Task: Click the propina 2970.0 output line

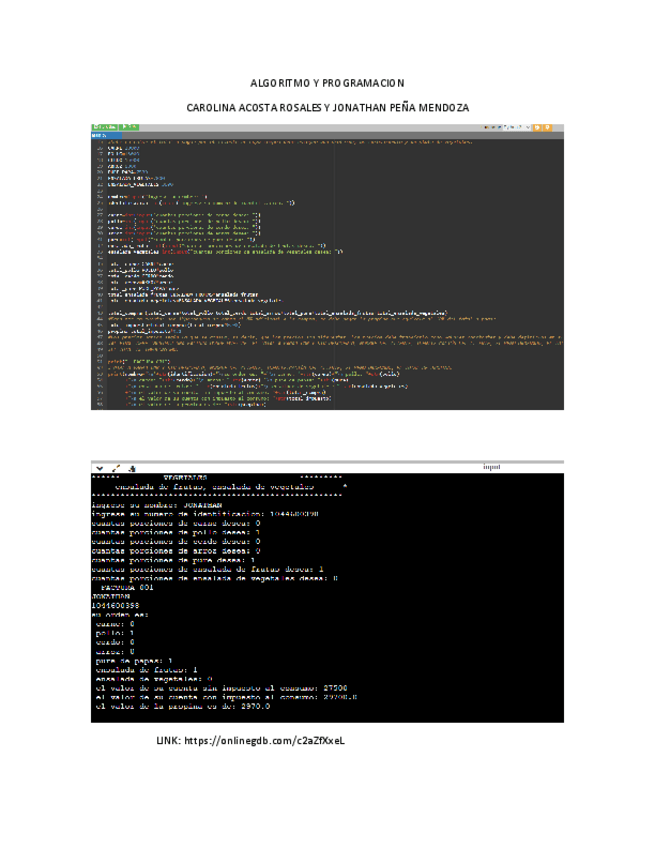Action: [183, 706]
